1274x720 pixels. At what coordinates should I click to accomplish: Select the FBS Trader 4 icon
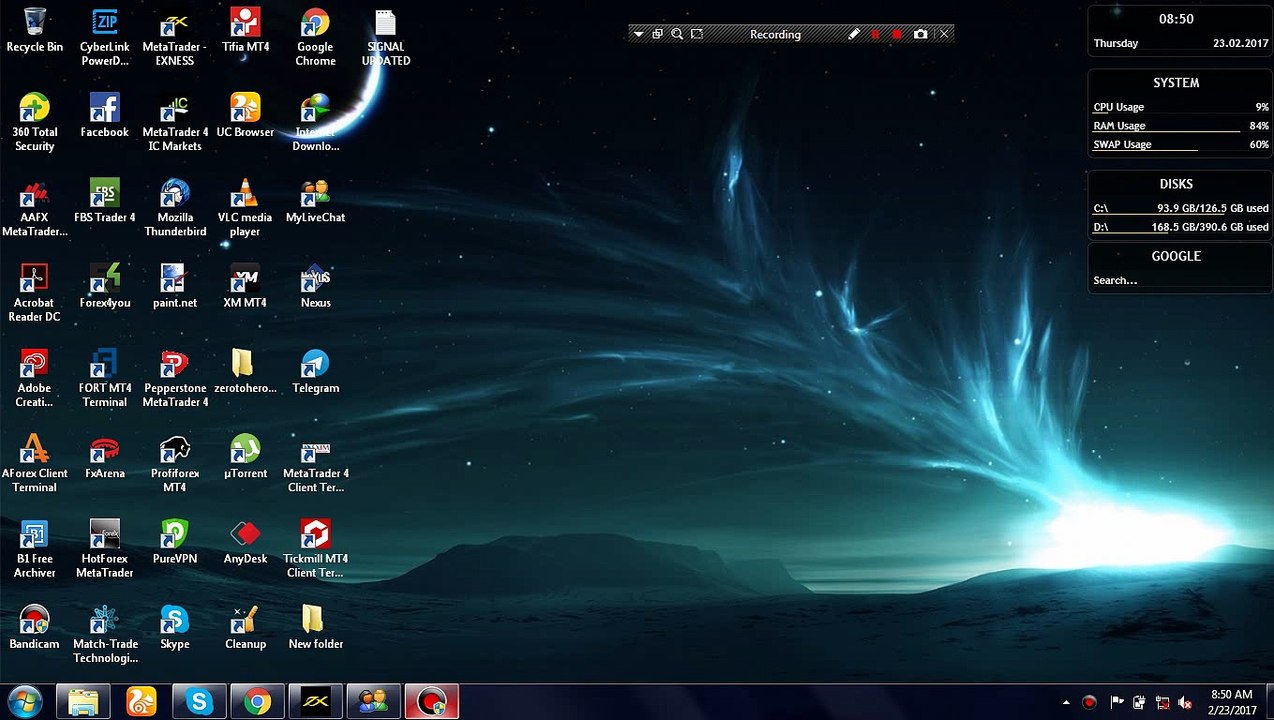click(x=104, y=201)
